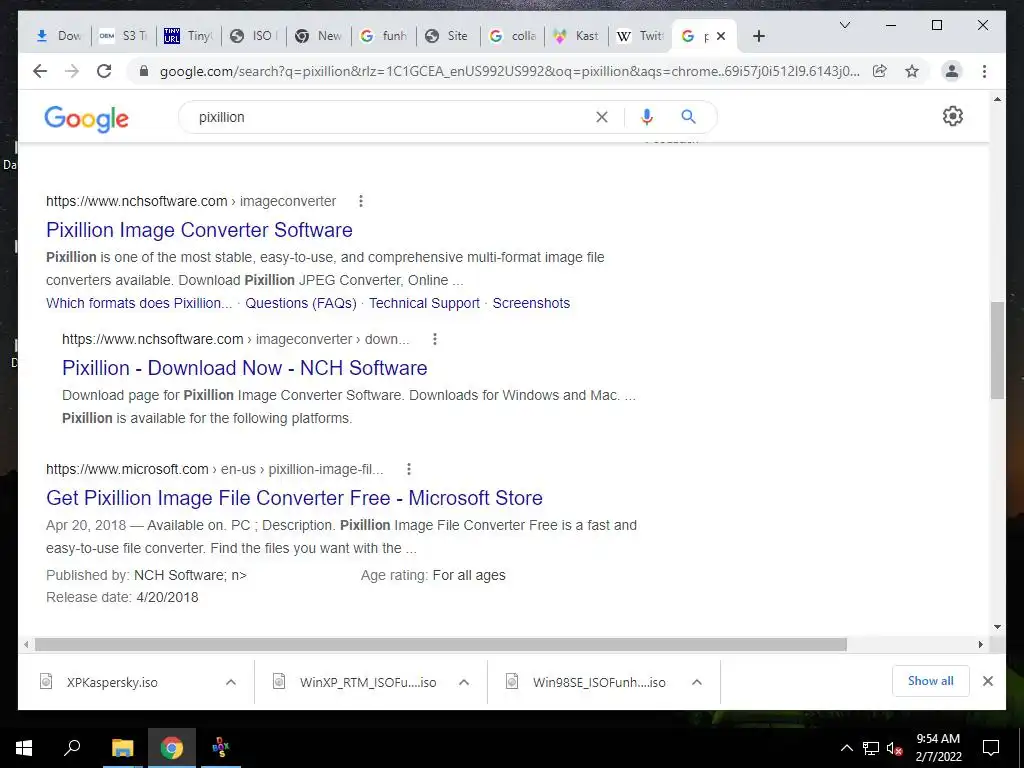Reload the current page
The height and width of the screenshot is (768, 1024).
point(104,71)
